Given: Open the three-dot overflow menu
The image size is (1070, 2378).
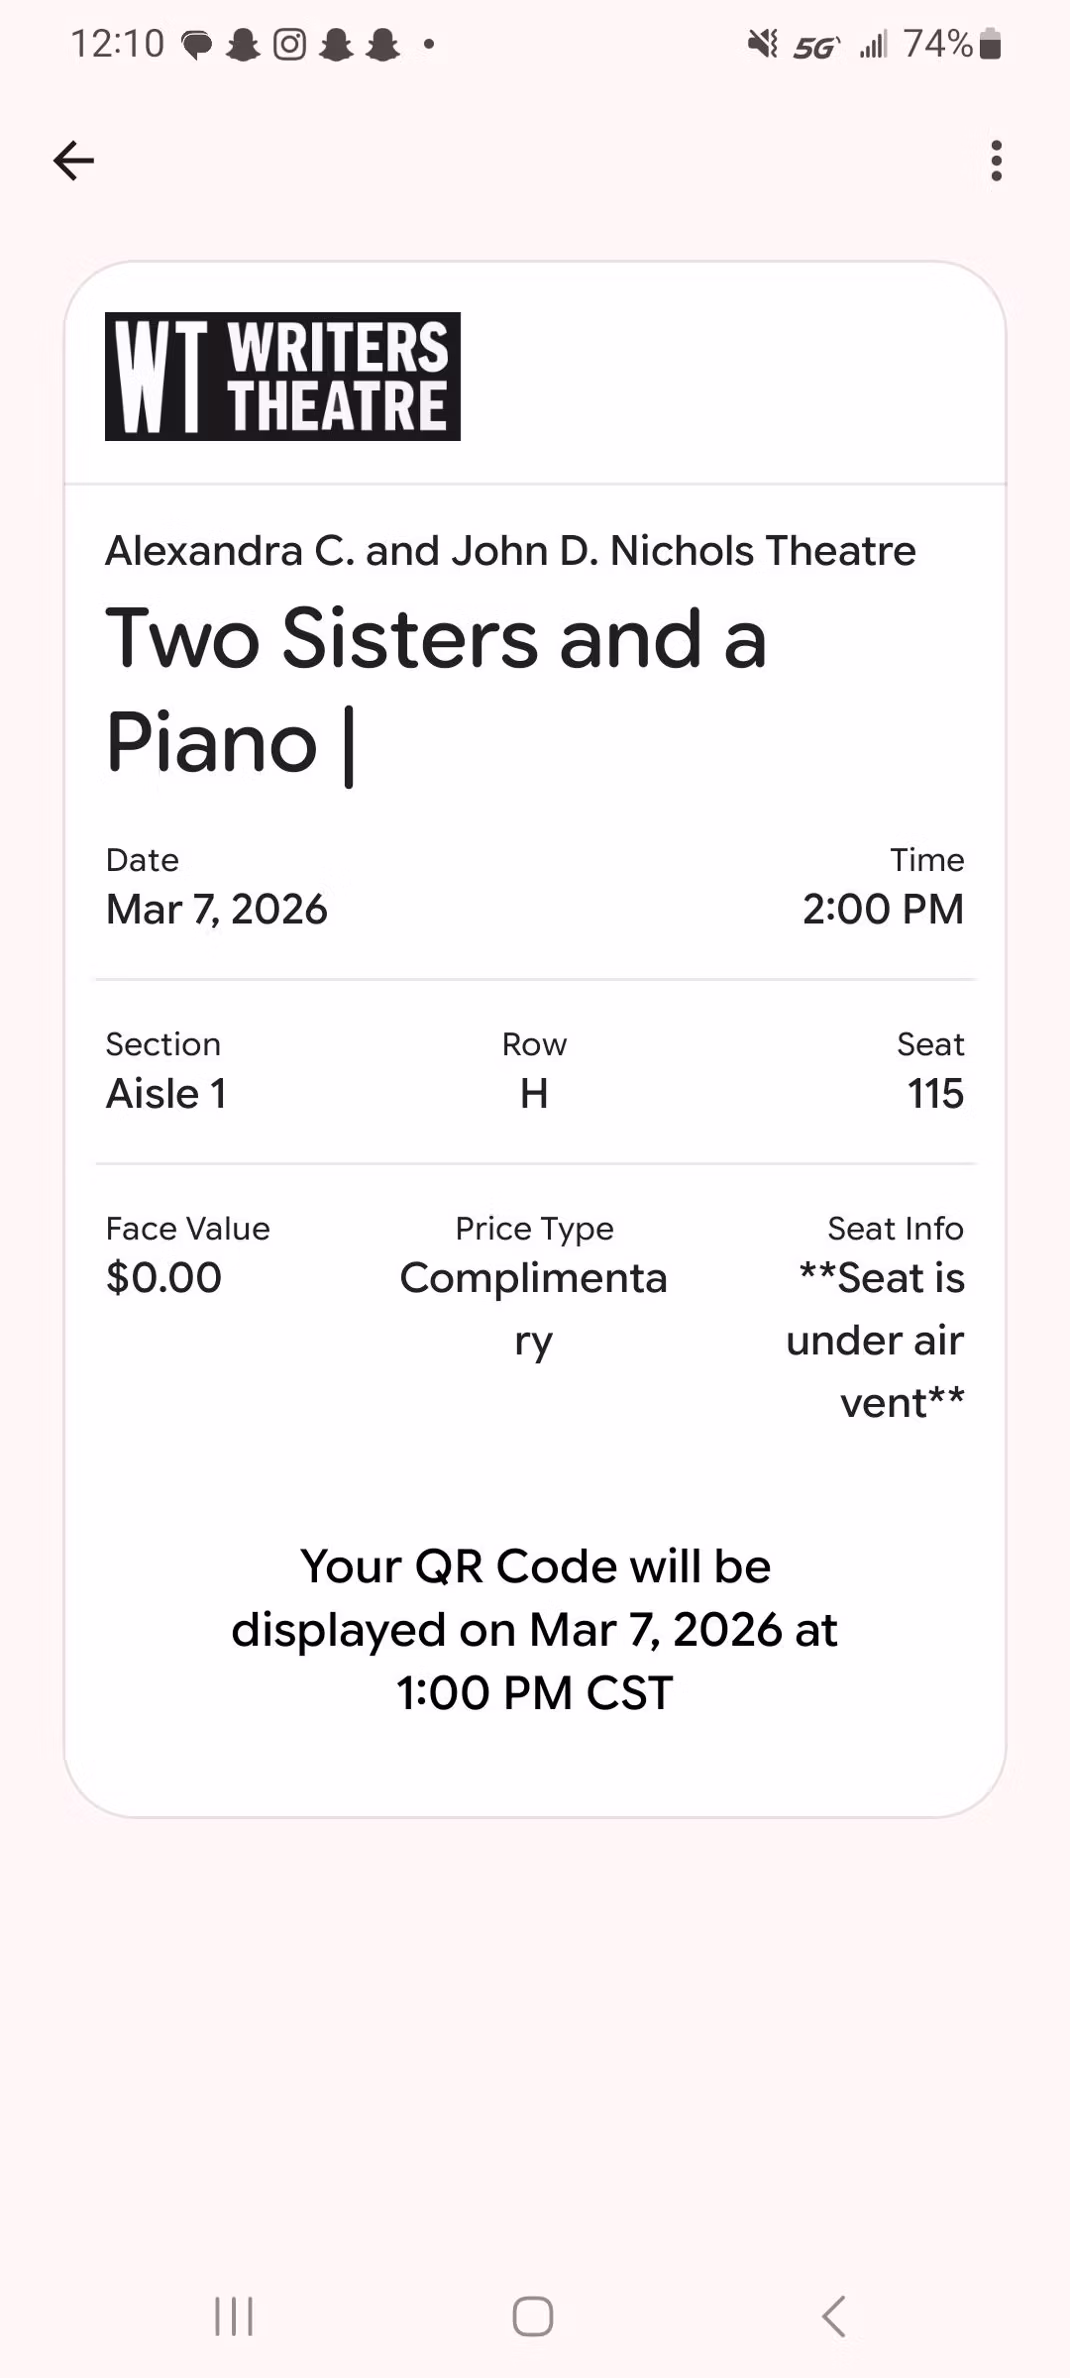Looking at the screenshot, I should (996, 160).
